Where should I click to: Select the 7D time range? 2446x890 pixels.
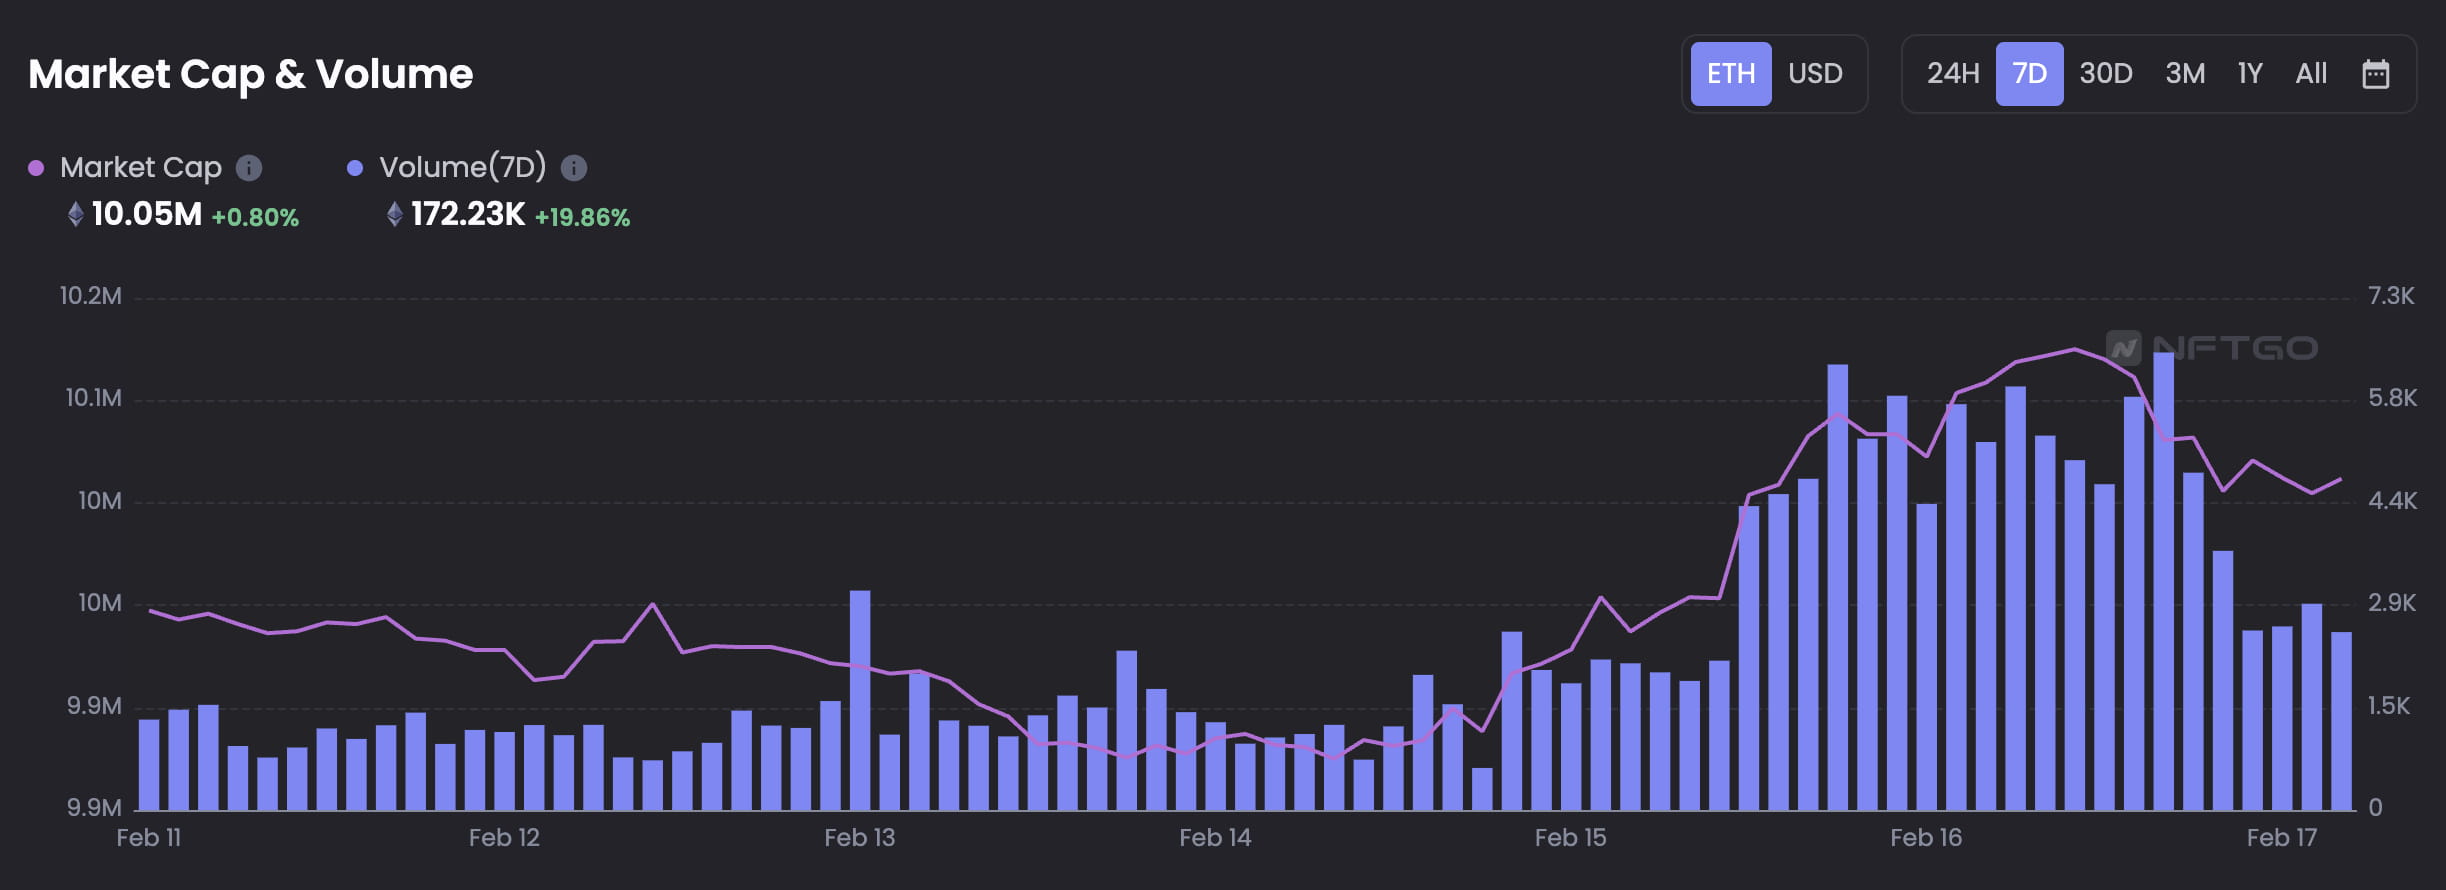click(x=2029, y=74)
